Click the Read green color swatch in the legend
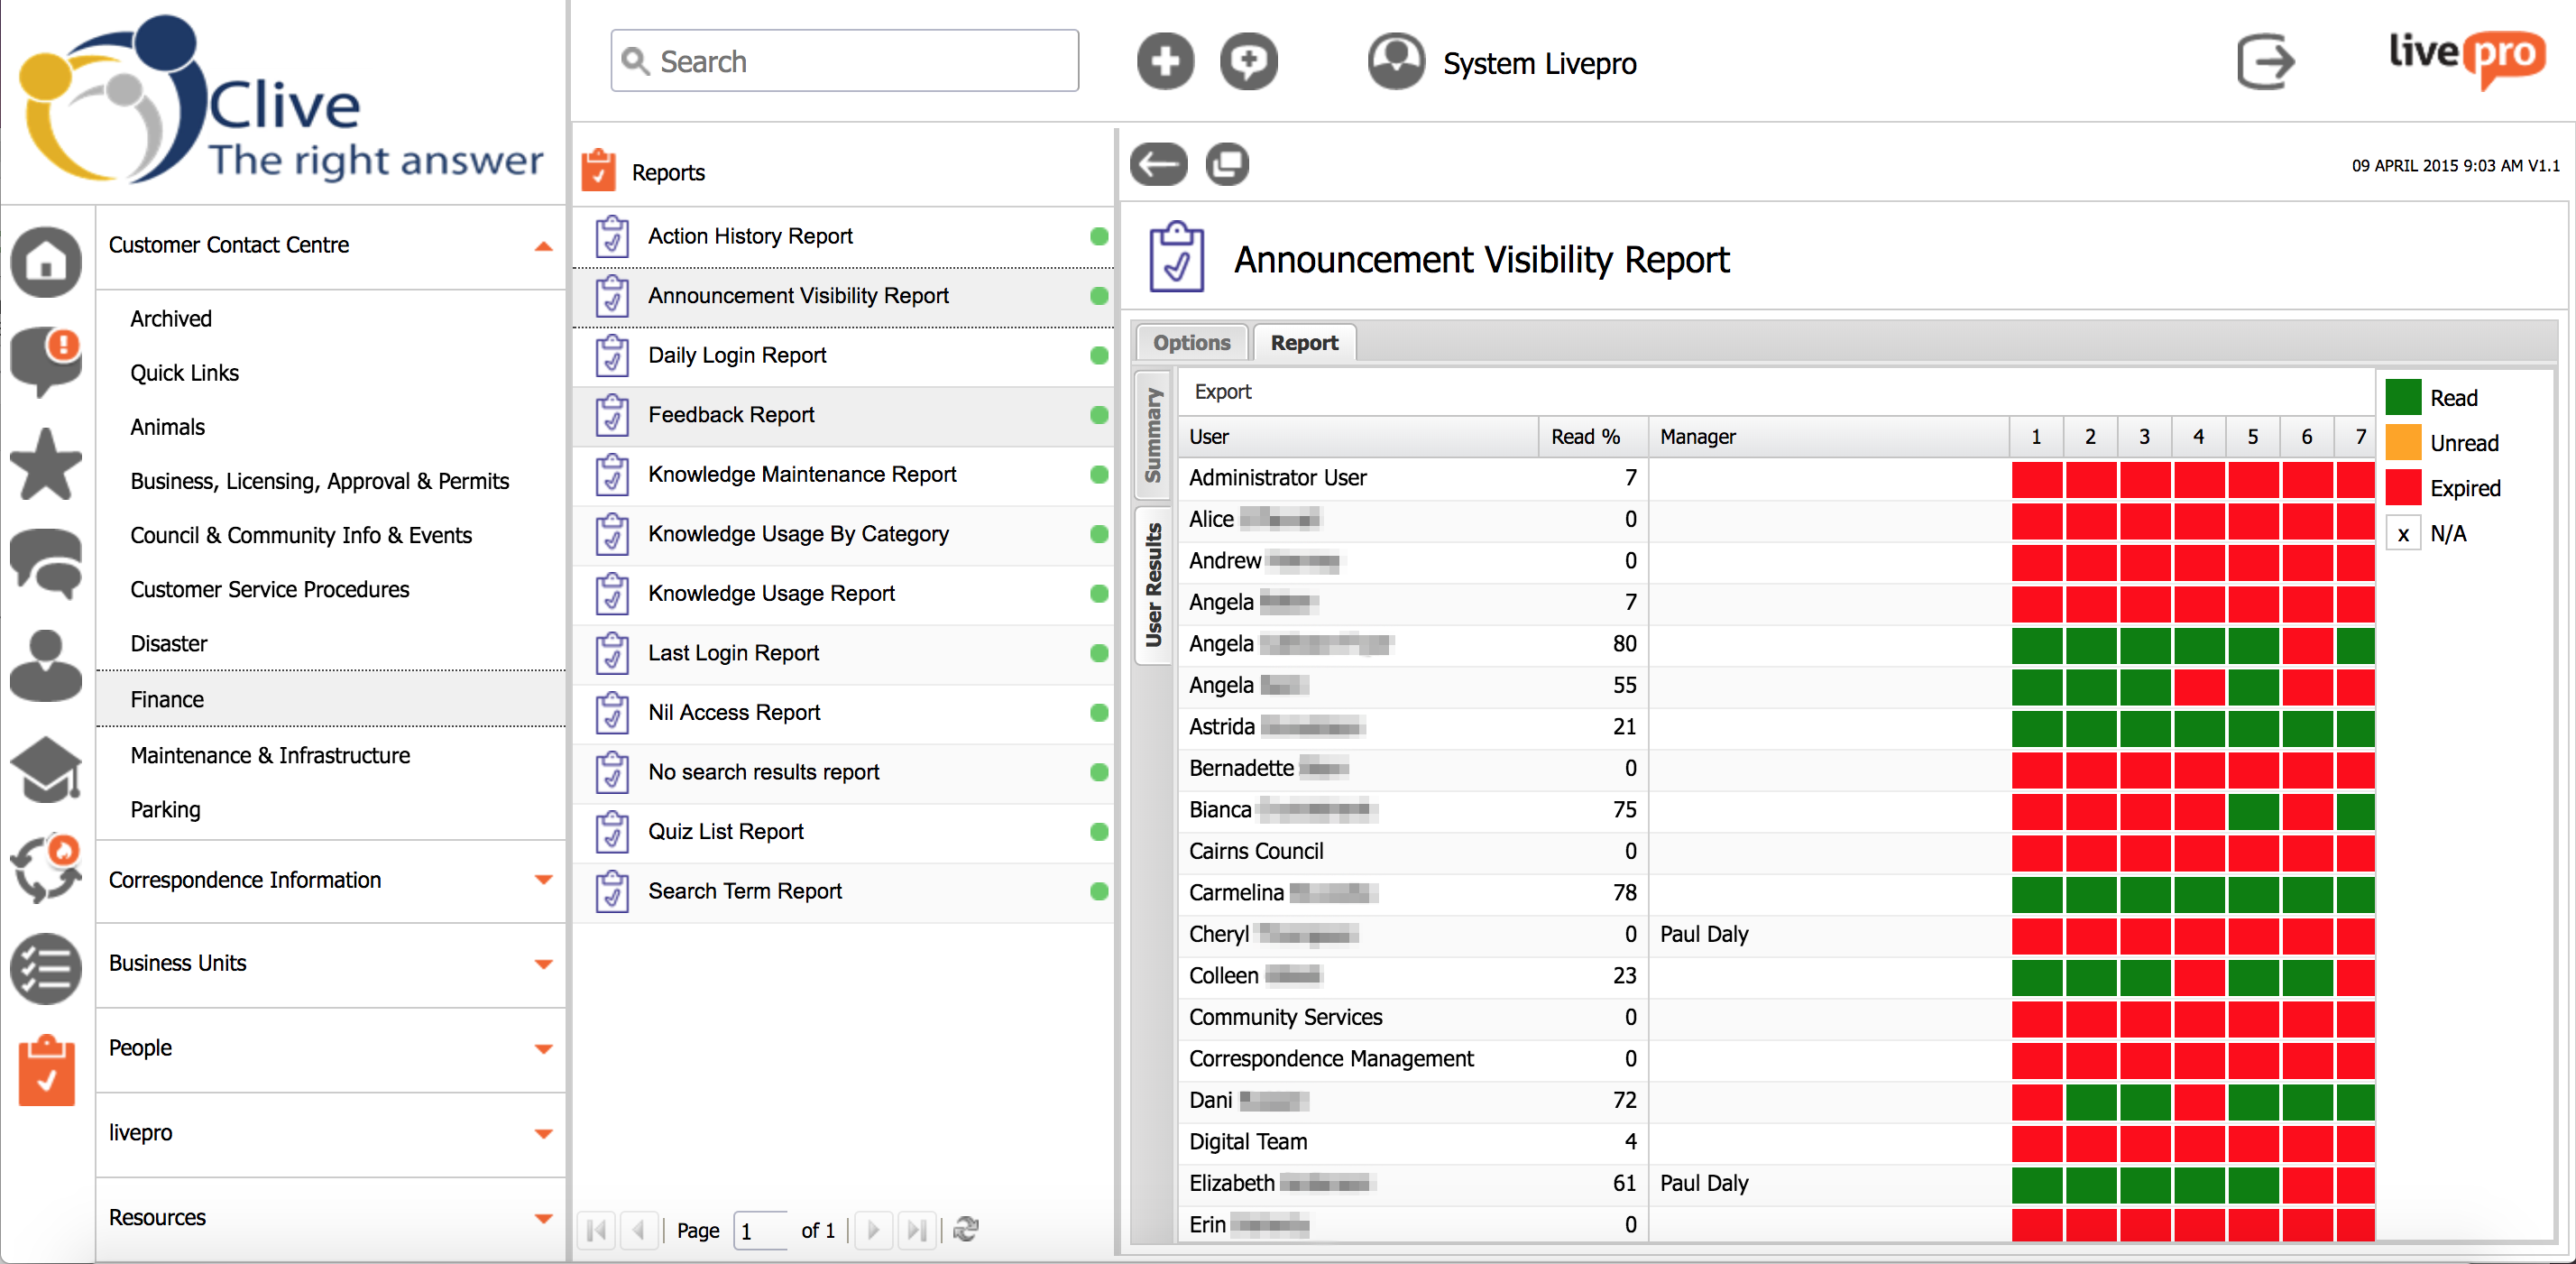 point(2403,397)
